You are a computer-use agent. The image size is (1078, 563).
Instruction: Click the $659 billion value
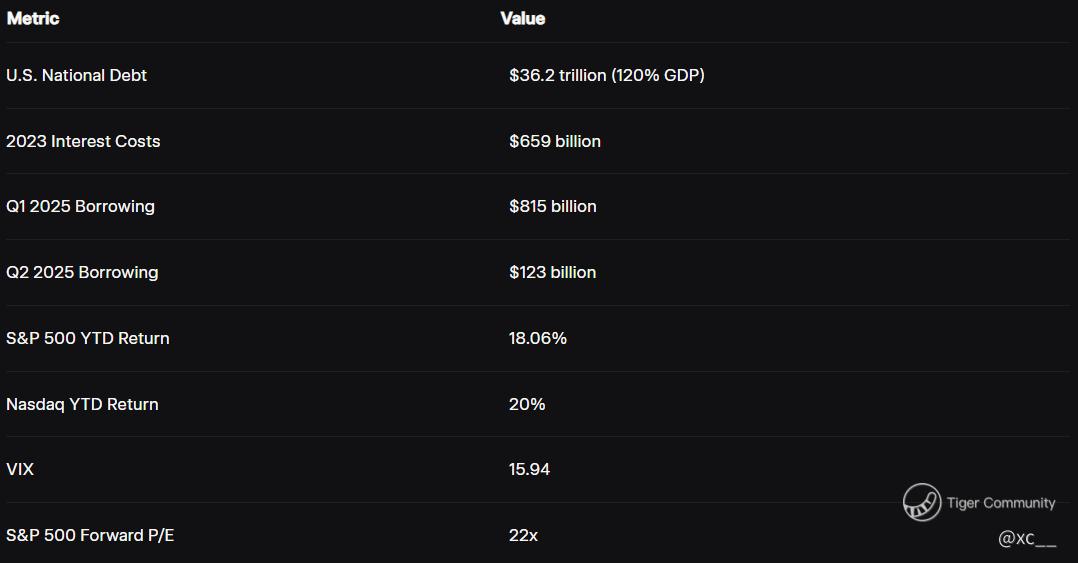554,141
